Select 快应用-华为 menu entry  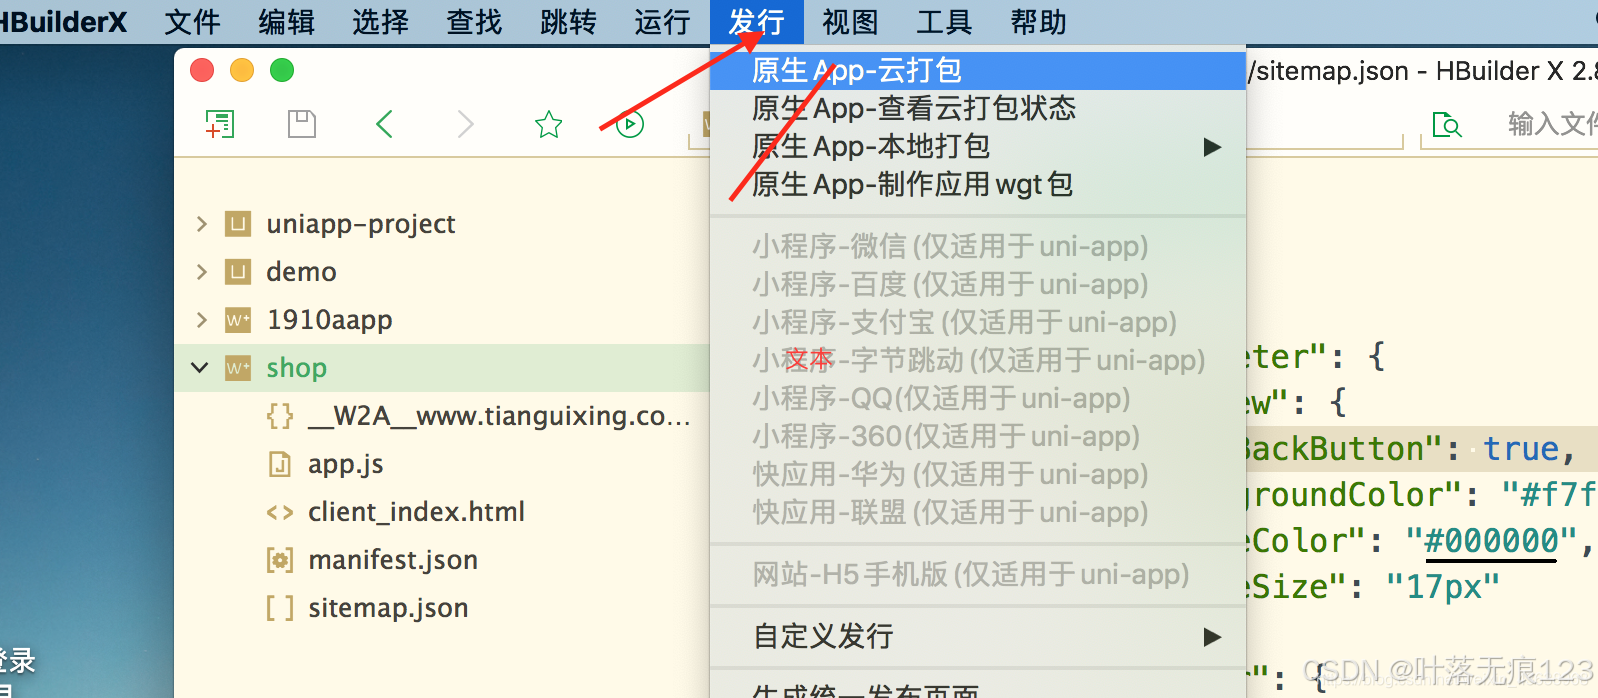point(978,474)
